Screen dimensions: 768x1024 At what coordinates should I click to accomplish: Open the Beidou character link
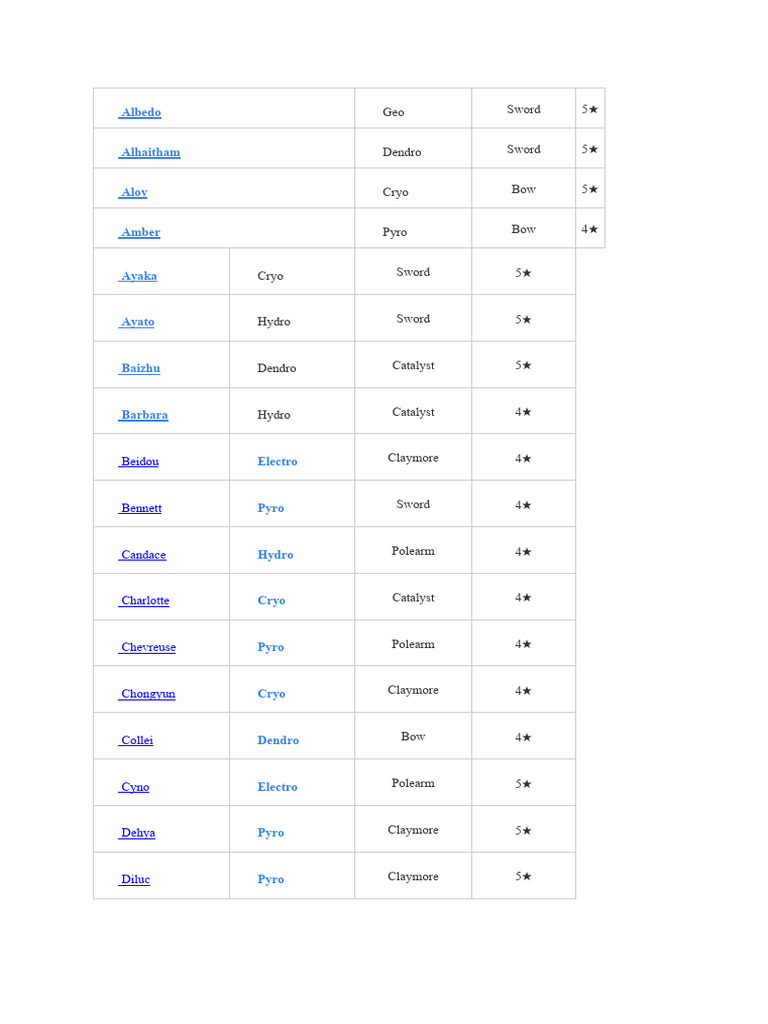click(x=139, y=462)
